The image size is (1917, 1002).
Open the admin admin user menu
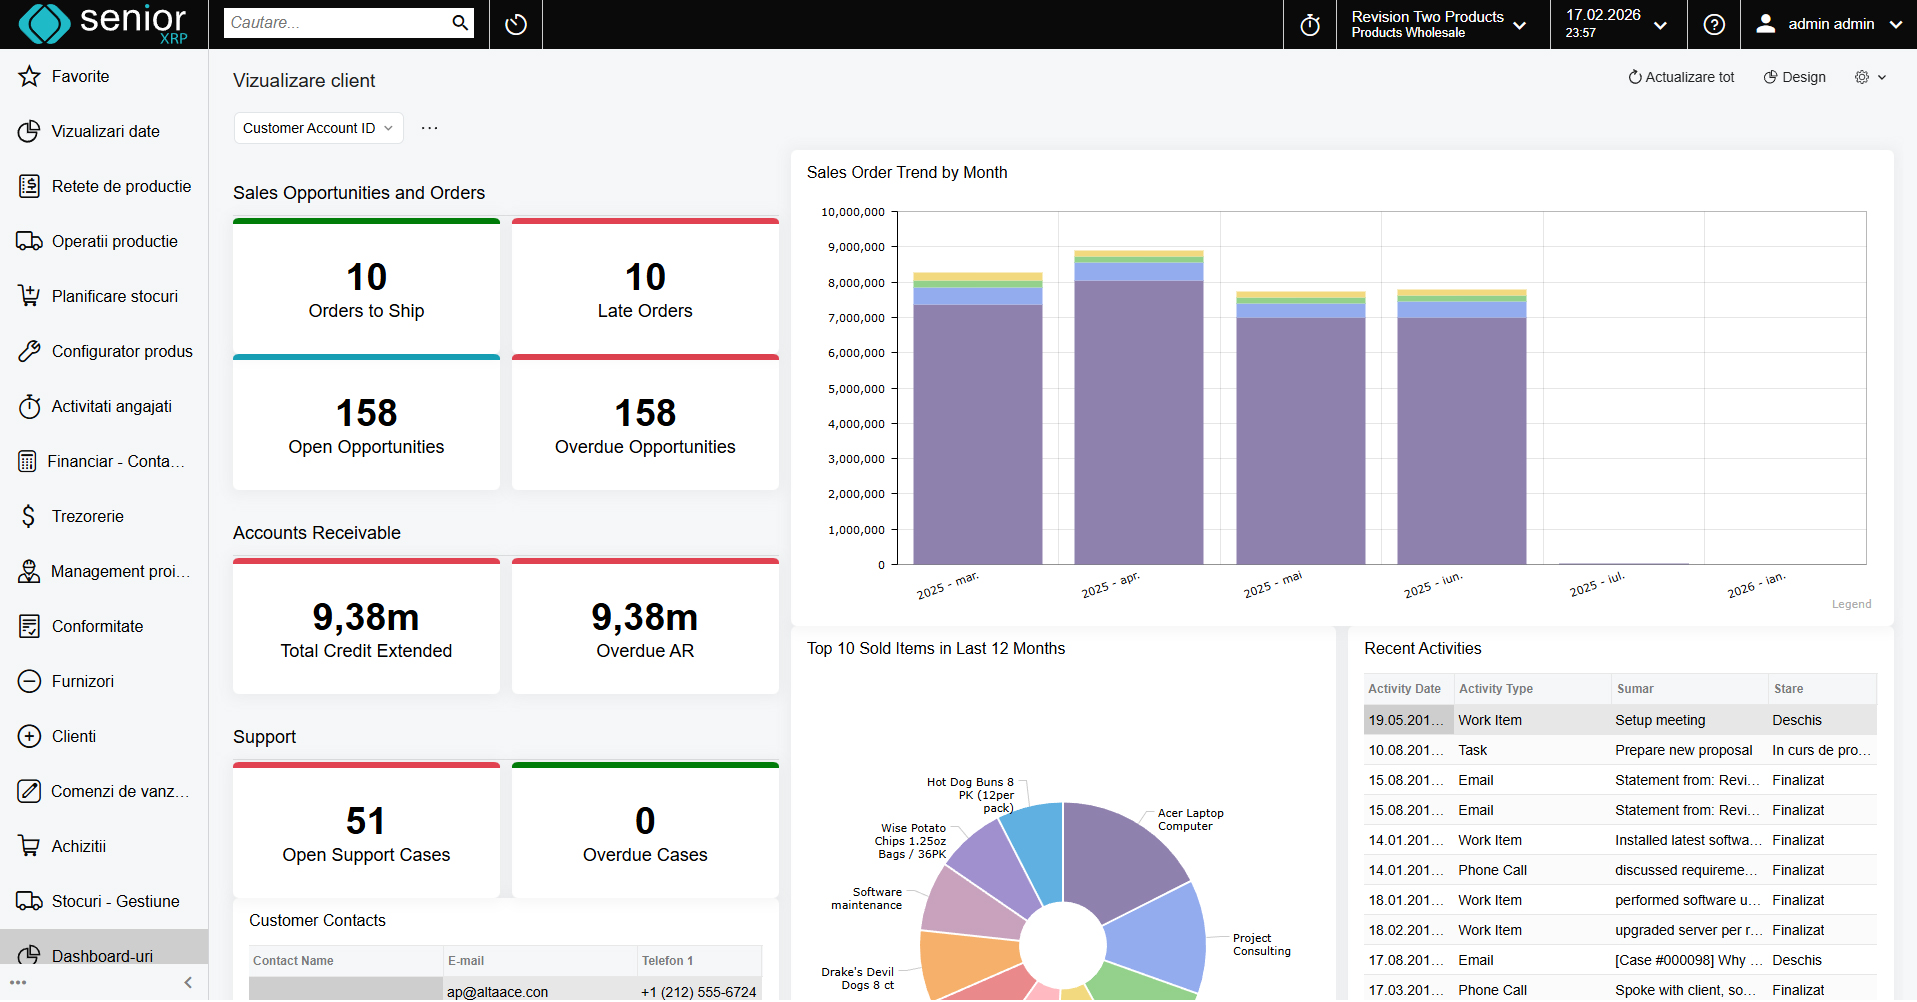[1829, 24]
